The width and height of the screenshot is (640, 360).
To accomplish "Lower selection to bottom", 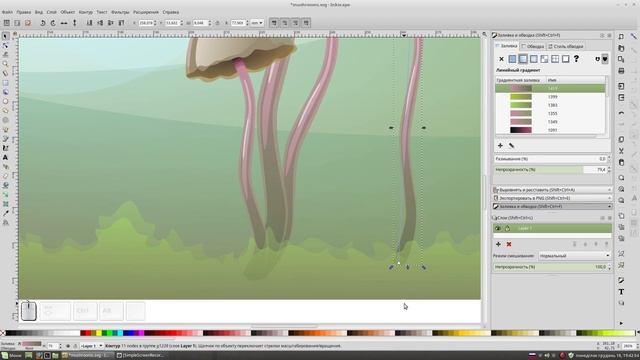I will 89,23.
